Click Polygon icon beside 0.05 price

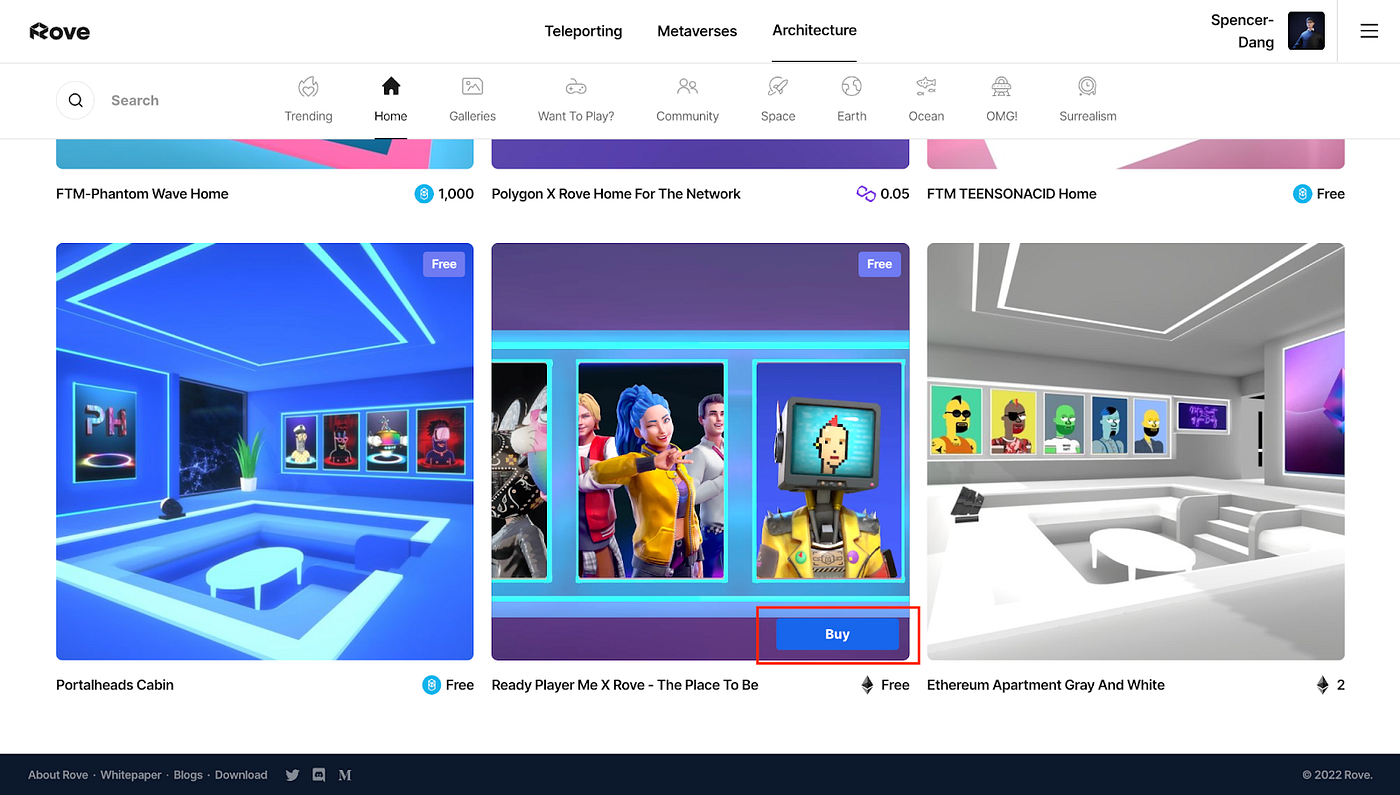pos(866,194)
